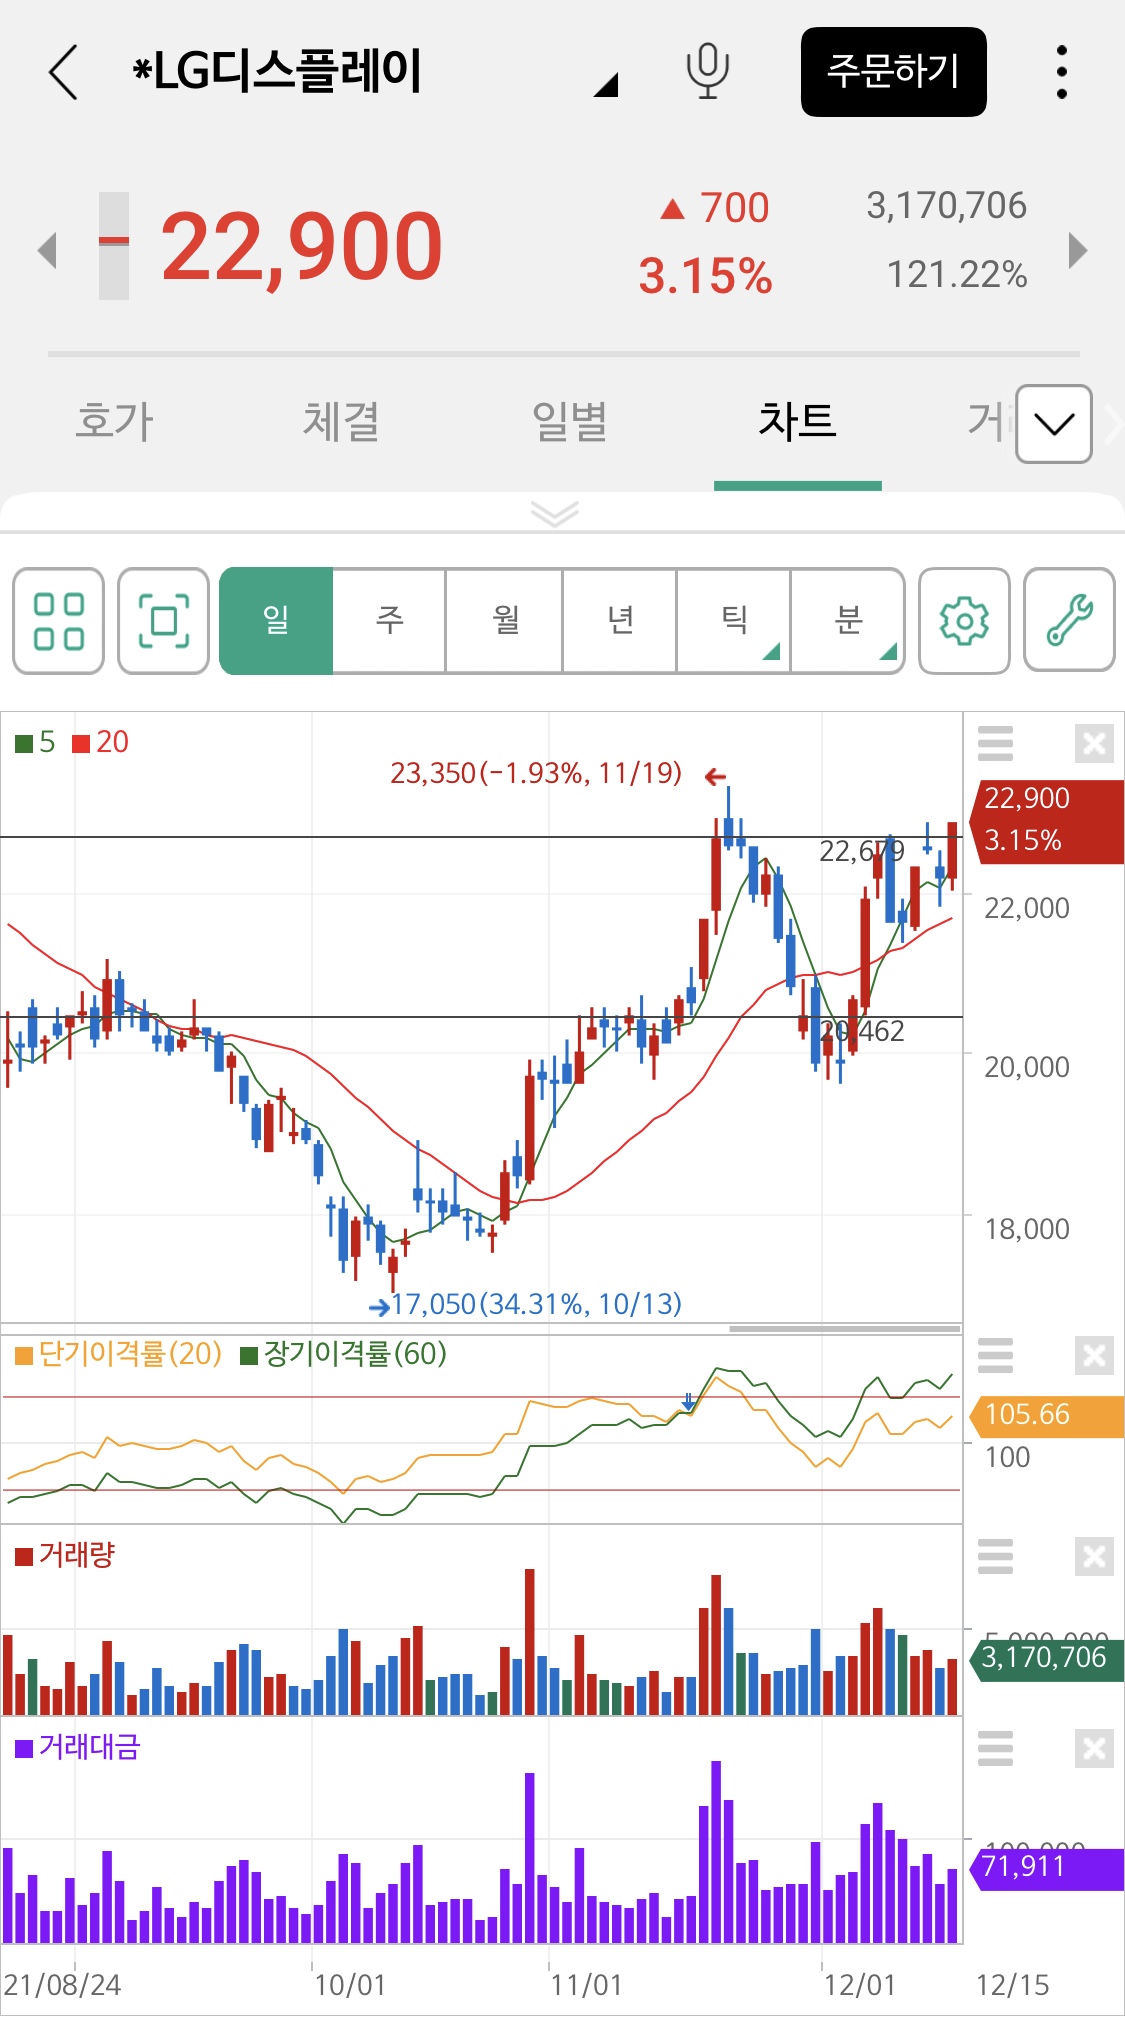Viewport: 1125px width, 2020px height.
Task: Open 거래대금 panel hamburger menu
Action: [x=995, y=1749]
